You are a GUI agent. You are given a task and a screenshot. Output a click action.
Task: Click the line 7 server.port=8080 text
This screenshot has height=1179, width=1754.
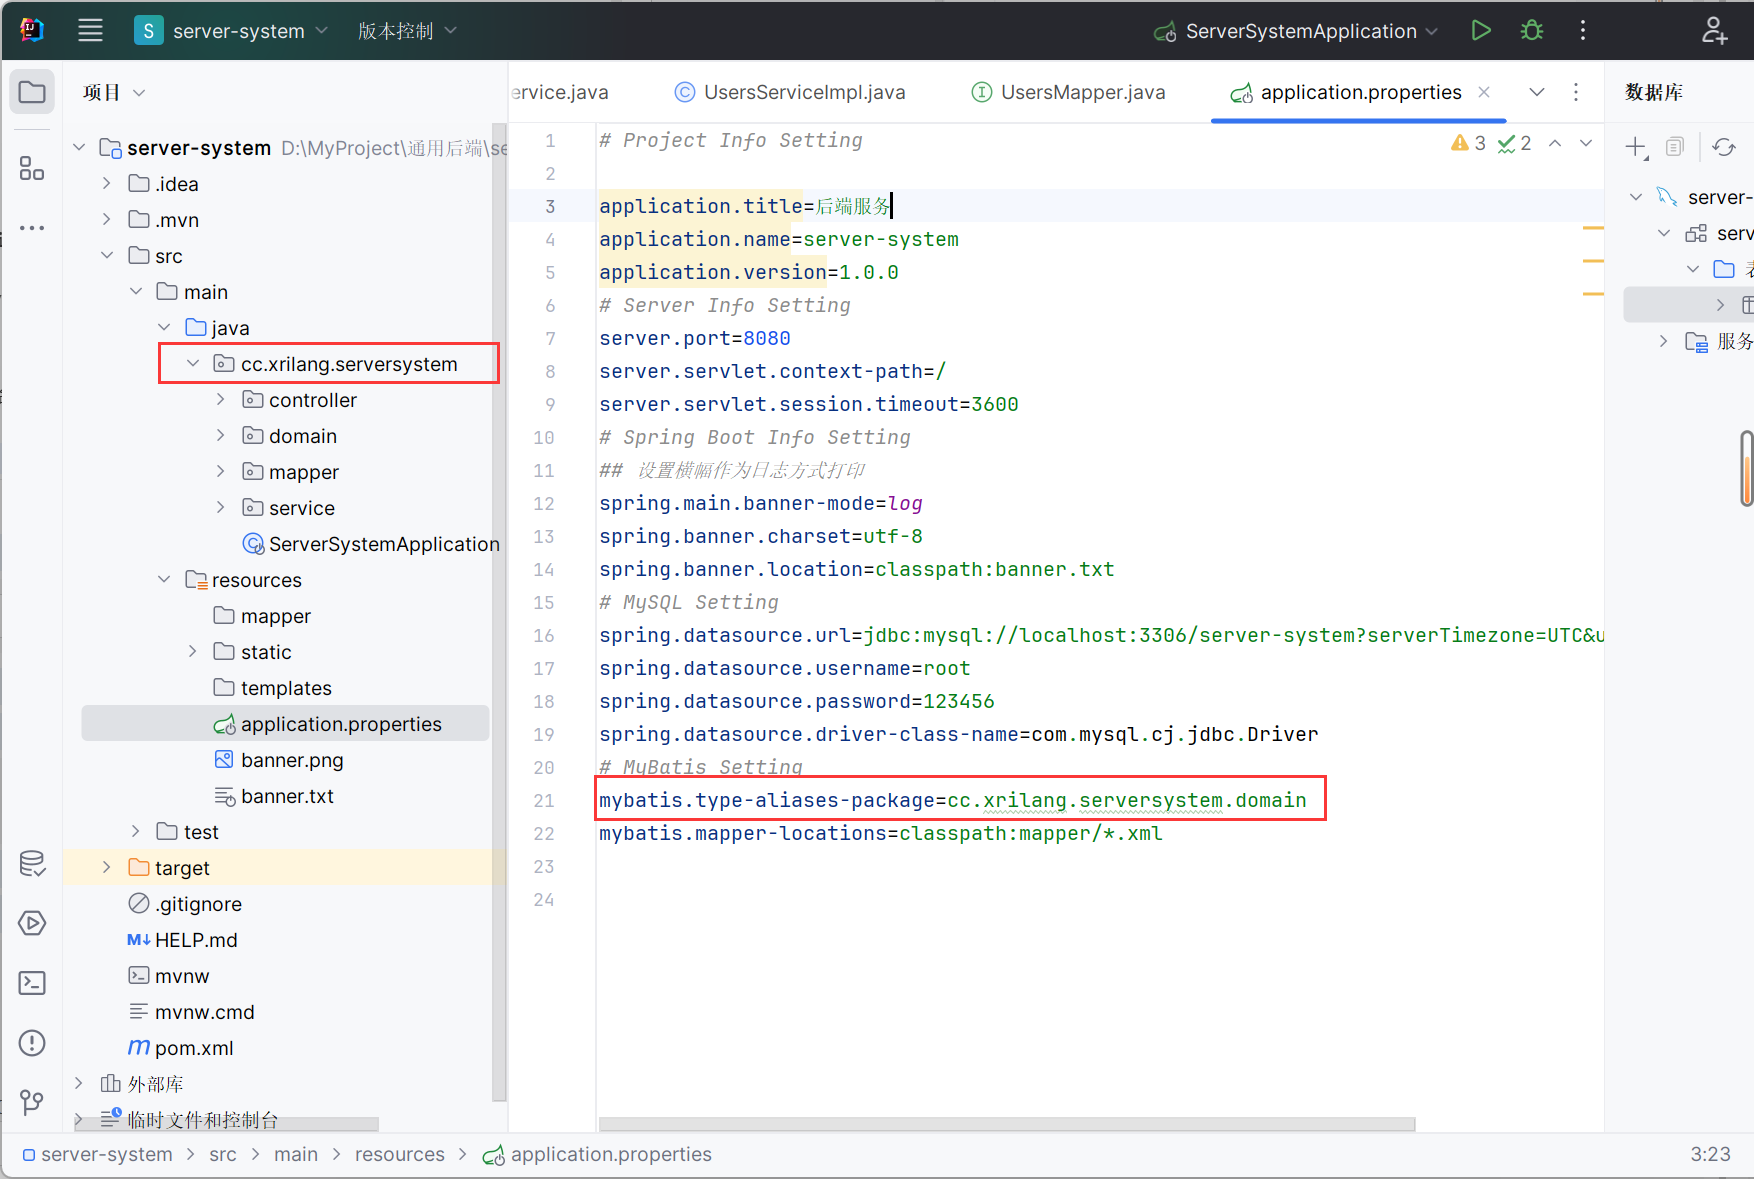pyautogui.click(x=695, y=338)
